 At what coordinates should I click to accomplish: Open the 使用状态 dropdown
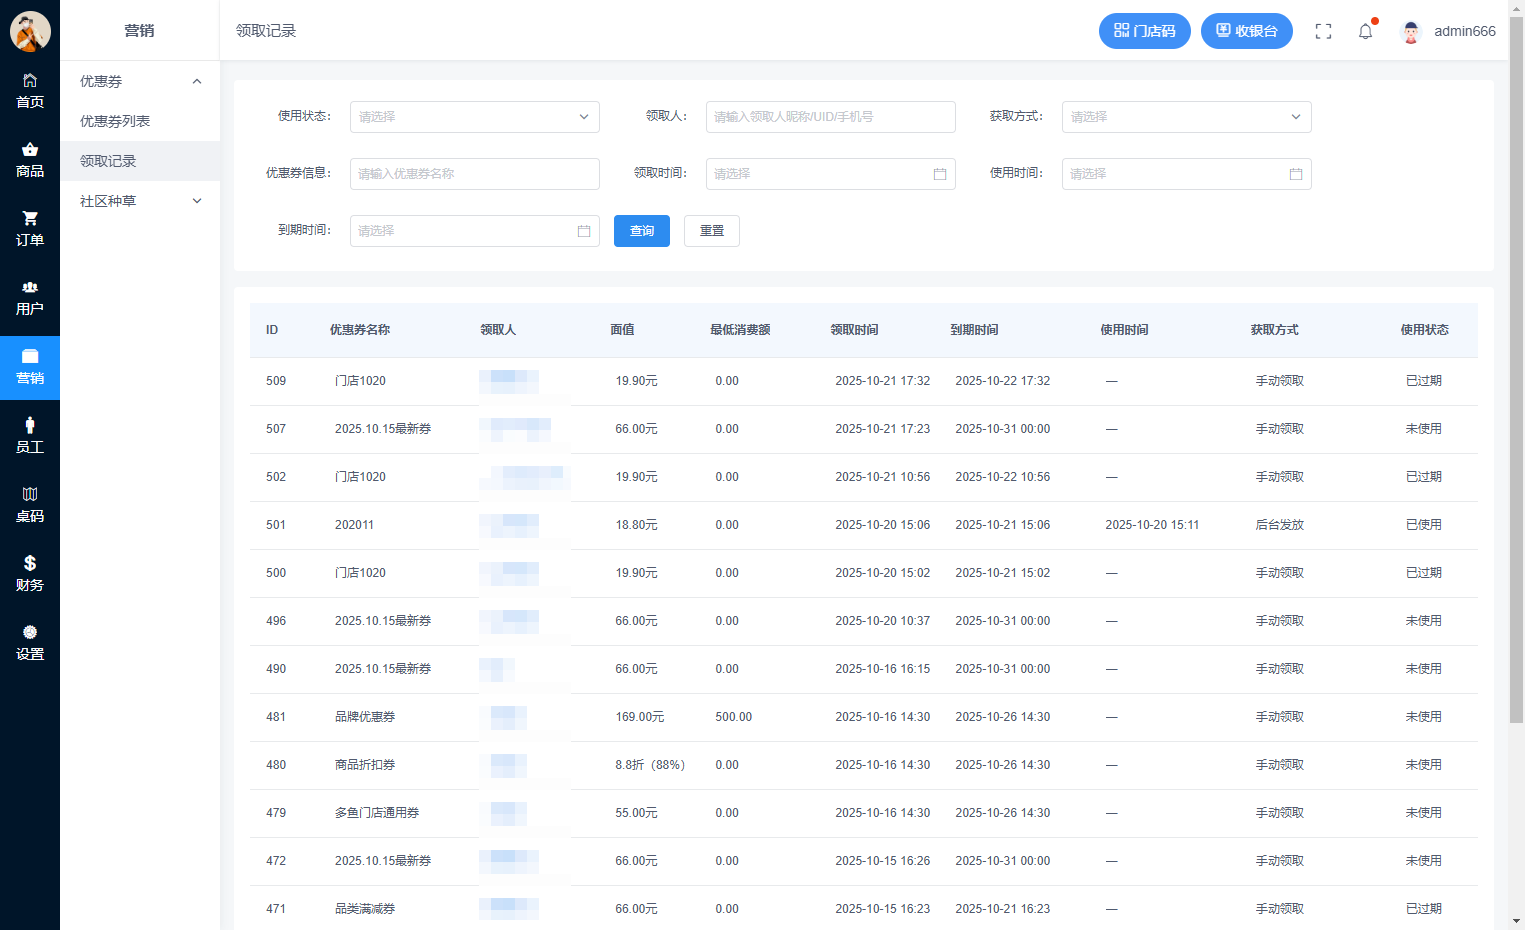pos(474,117)
